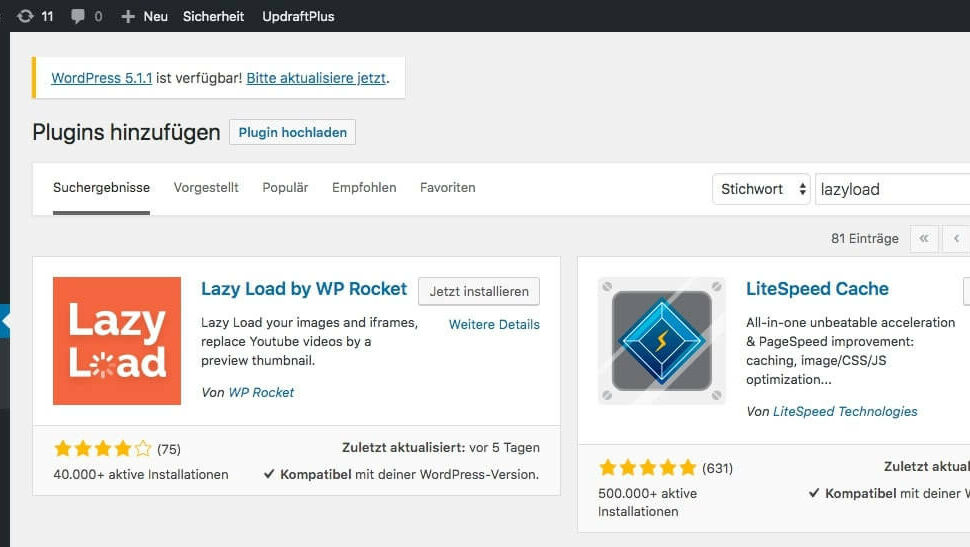This screenshot has width=970, height=547.
Task: Open the UpdraftPlus admin bar menu
Action: (298, 16)
